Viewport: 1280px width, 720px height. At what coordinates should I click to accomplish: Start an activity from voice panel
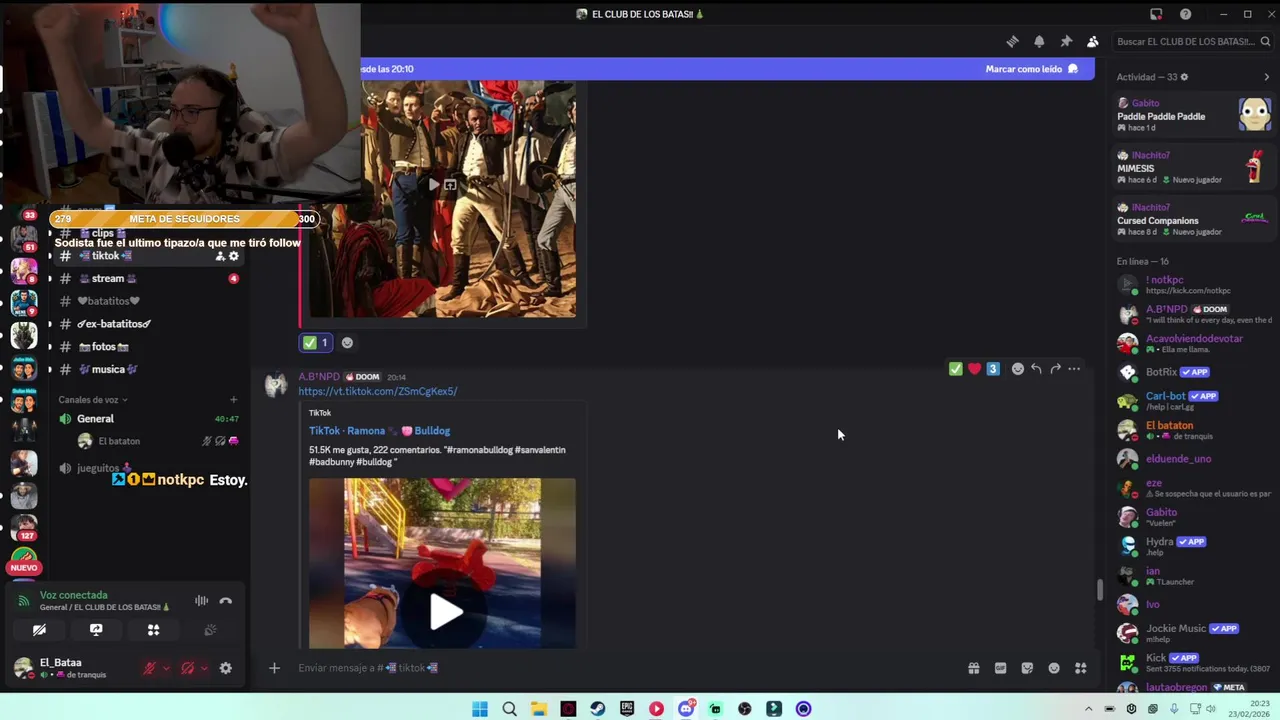point(153,630)
